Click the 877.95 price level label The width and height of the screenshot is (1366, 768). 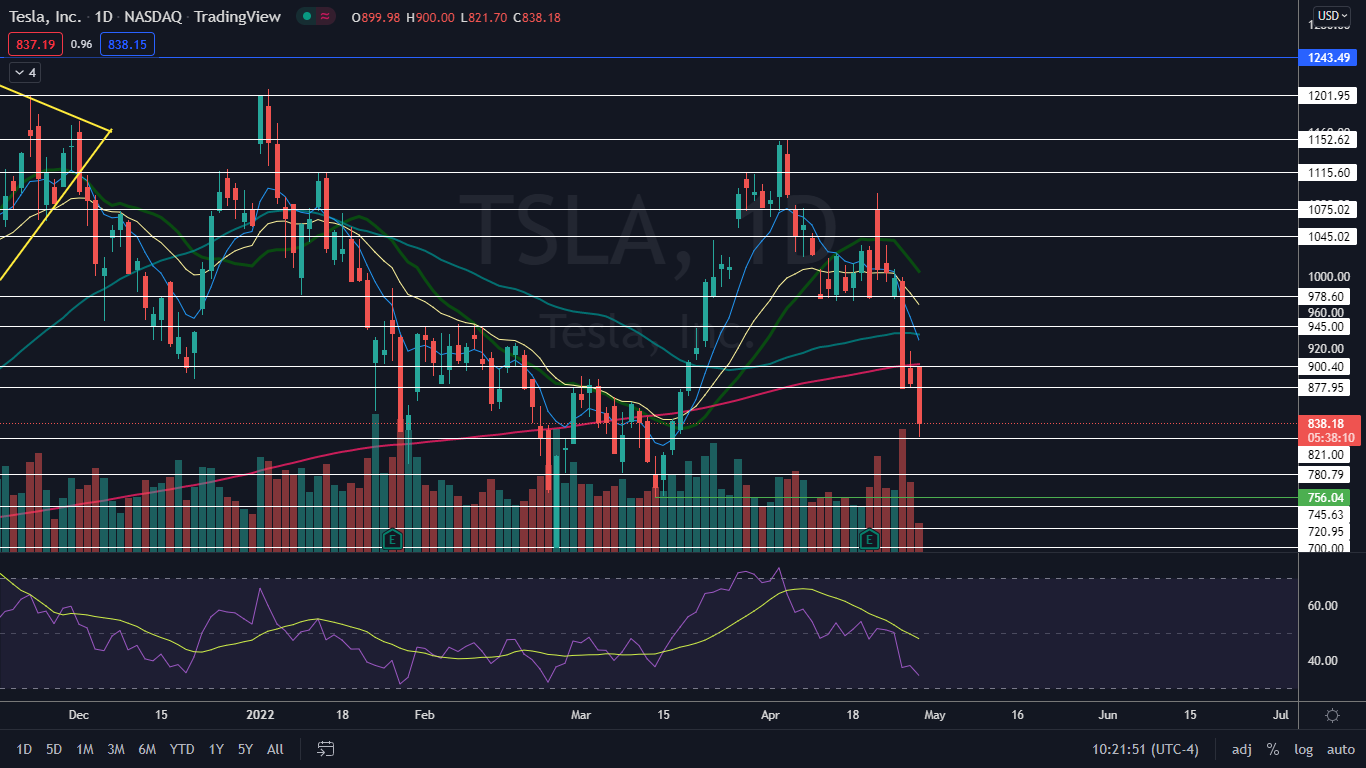coord(1326,388)
